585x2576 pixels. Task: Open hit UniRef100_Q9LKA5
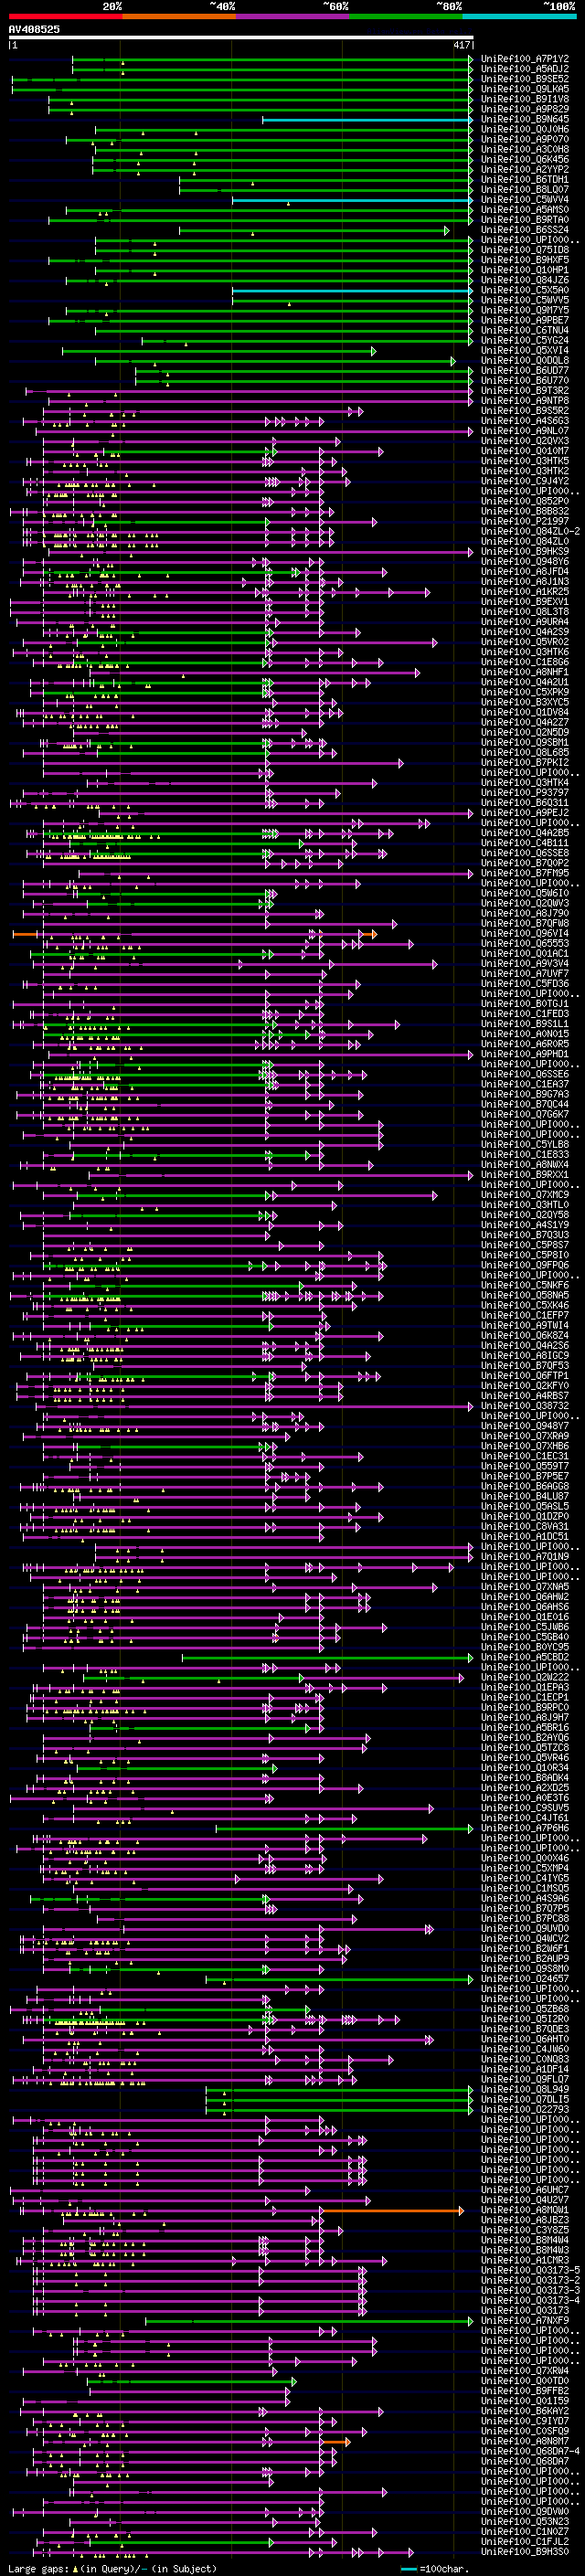525,89
